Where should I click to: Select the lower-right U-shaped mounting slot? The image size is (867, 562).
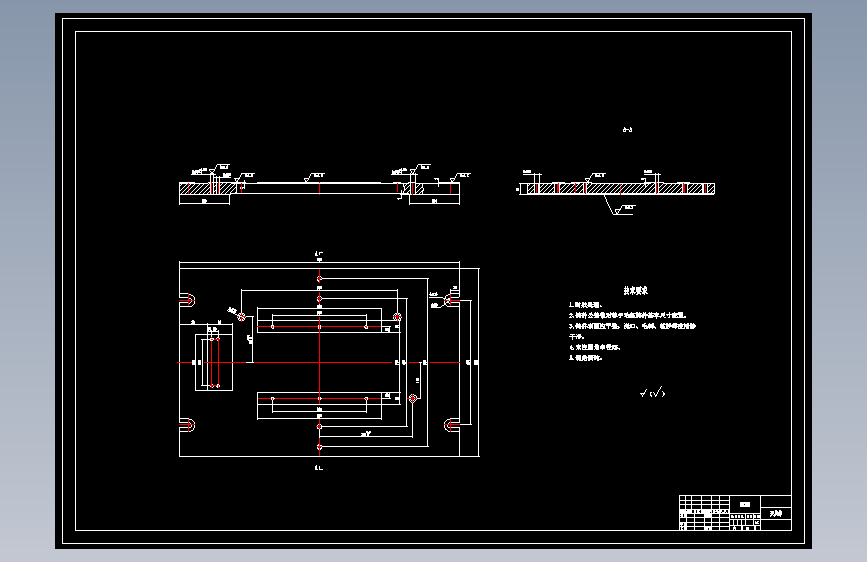point(452,425)
